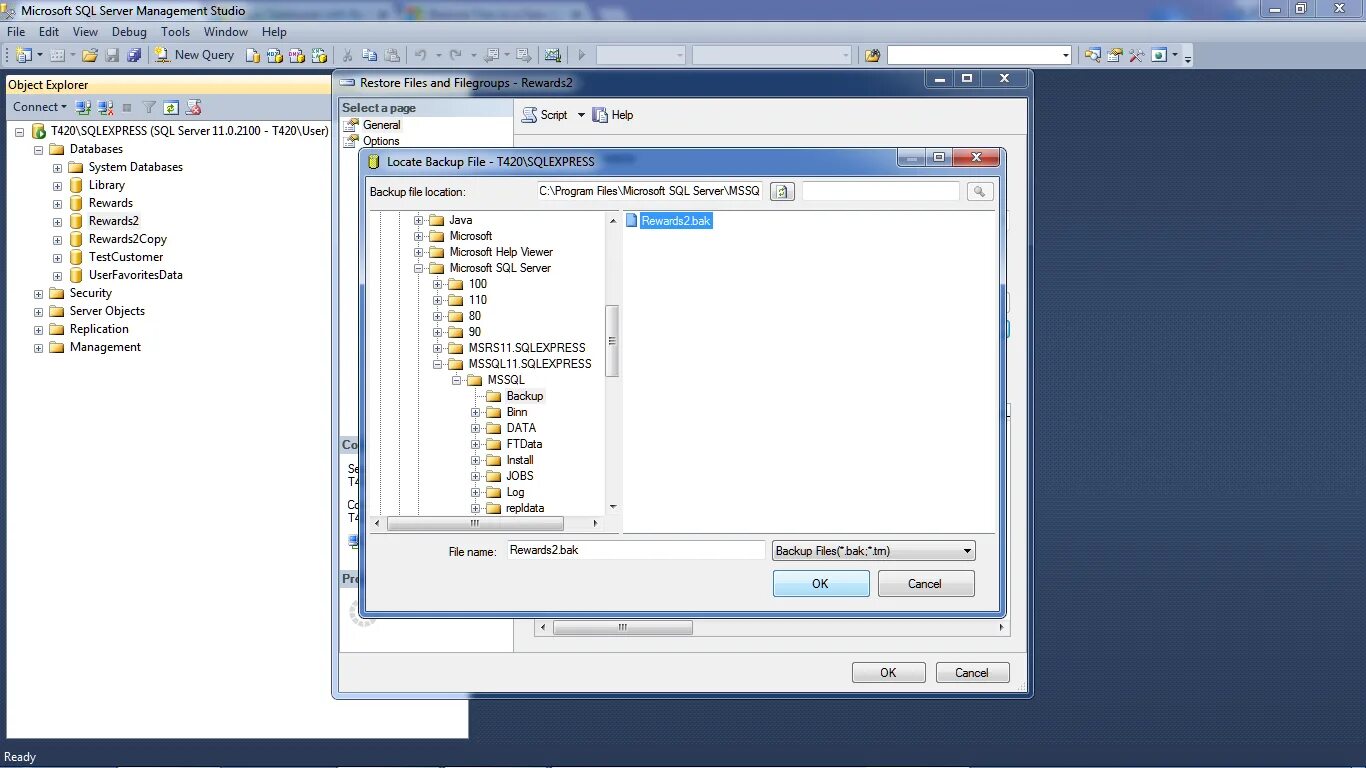This screenshot has height=768, width=1366.
Task: Click the Disconnect icon in Object Explorer
Action: (x=105, y=107)
